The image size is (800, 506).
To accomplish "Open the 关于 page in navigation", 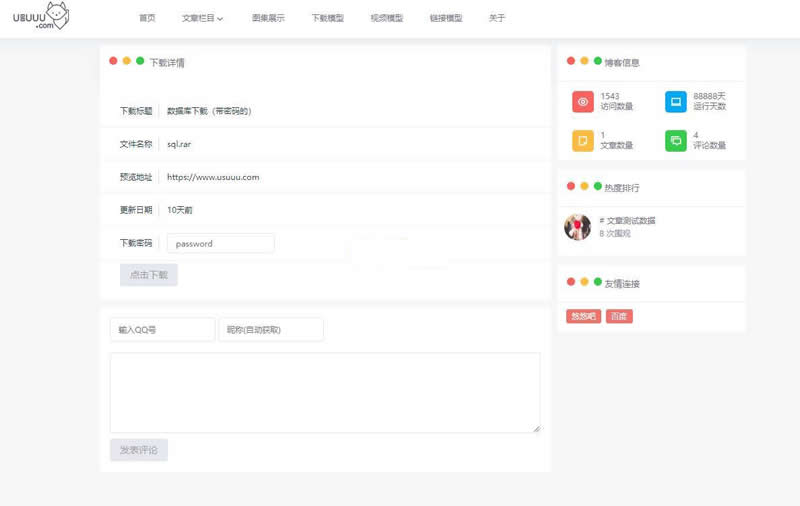I will click(497, 18).
